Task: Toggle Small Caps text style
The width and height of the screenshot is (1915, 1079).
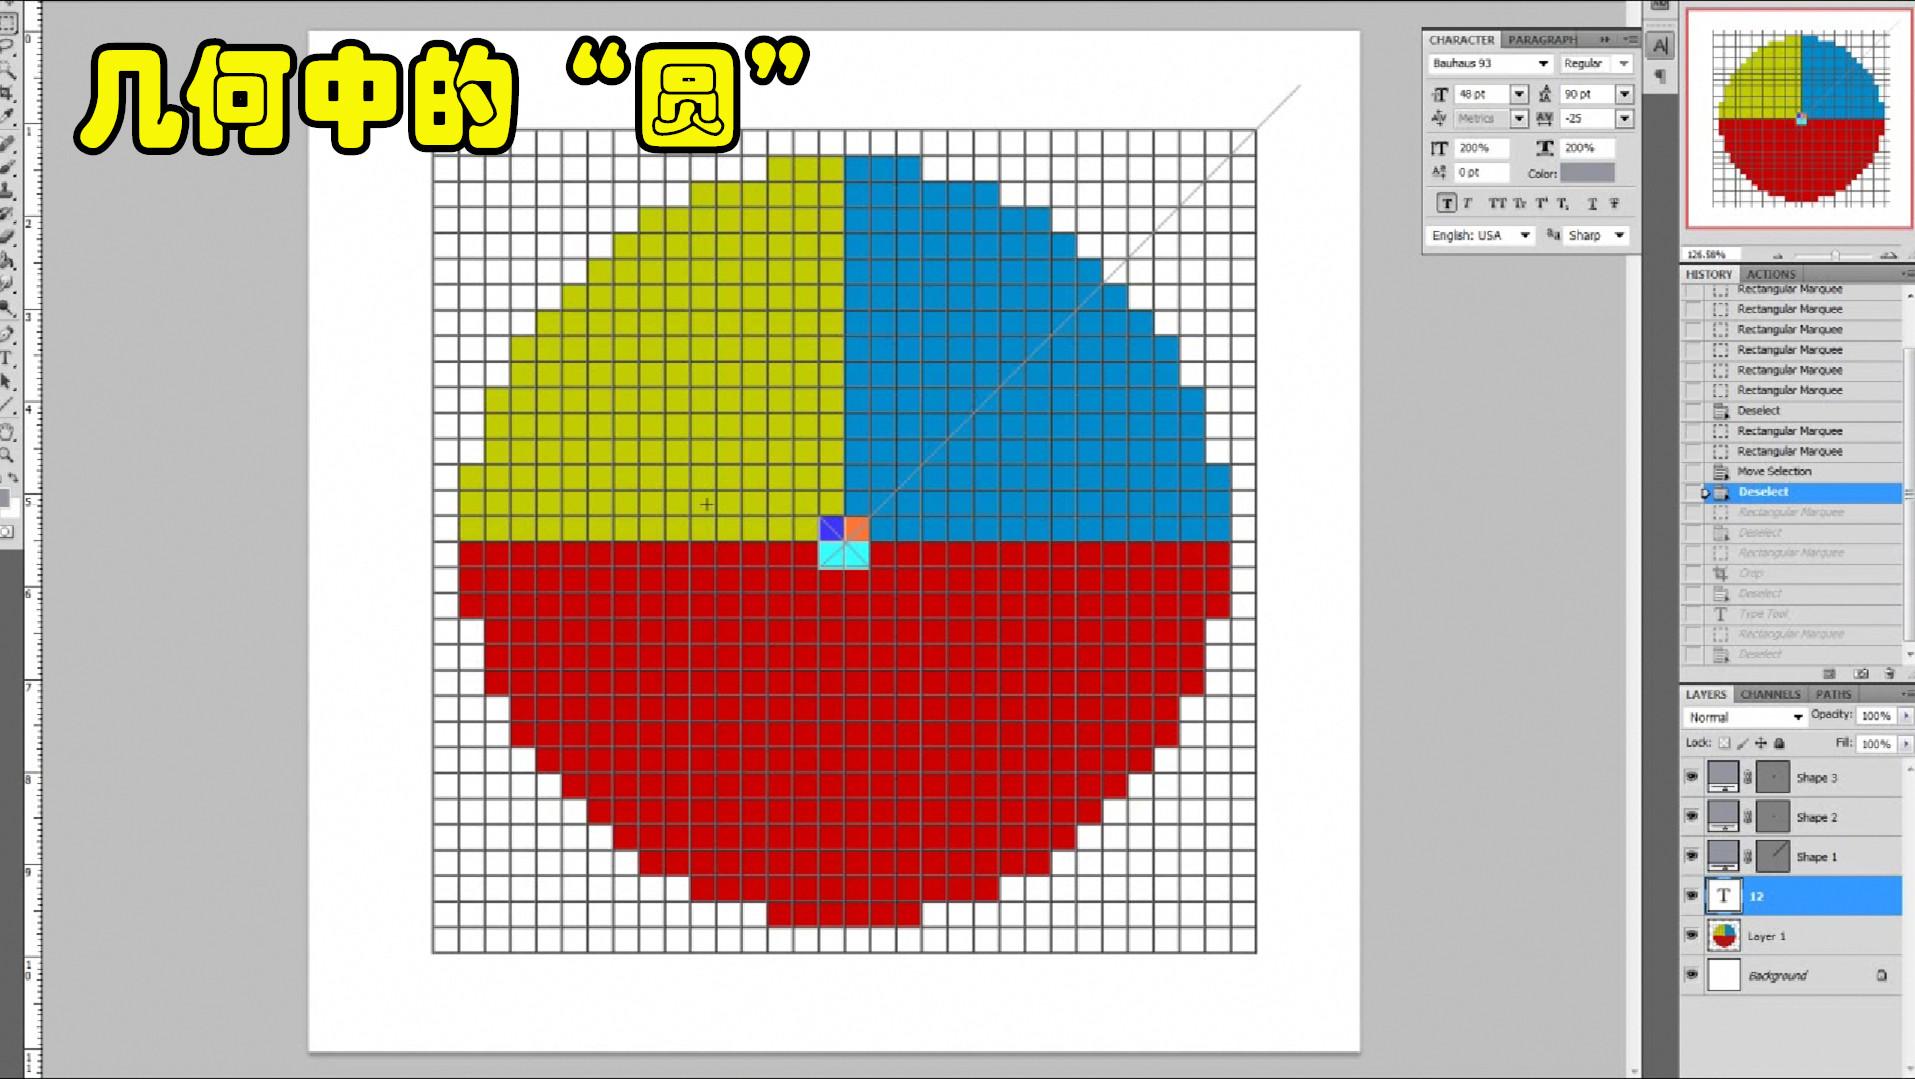Action: click(x=1519, y=203)
